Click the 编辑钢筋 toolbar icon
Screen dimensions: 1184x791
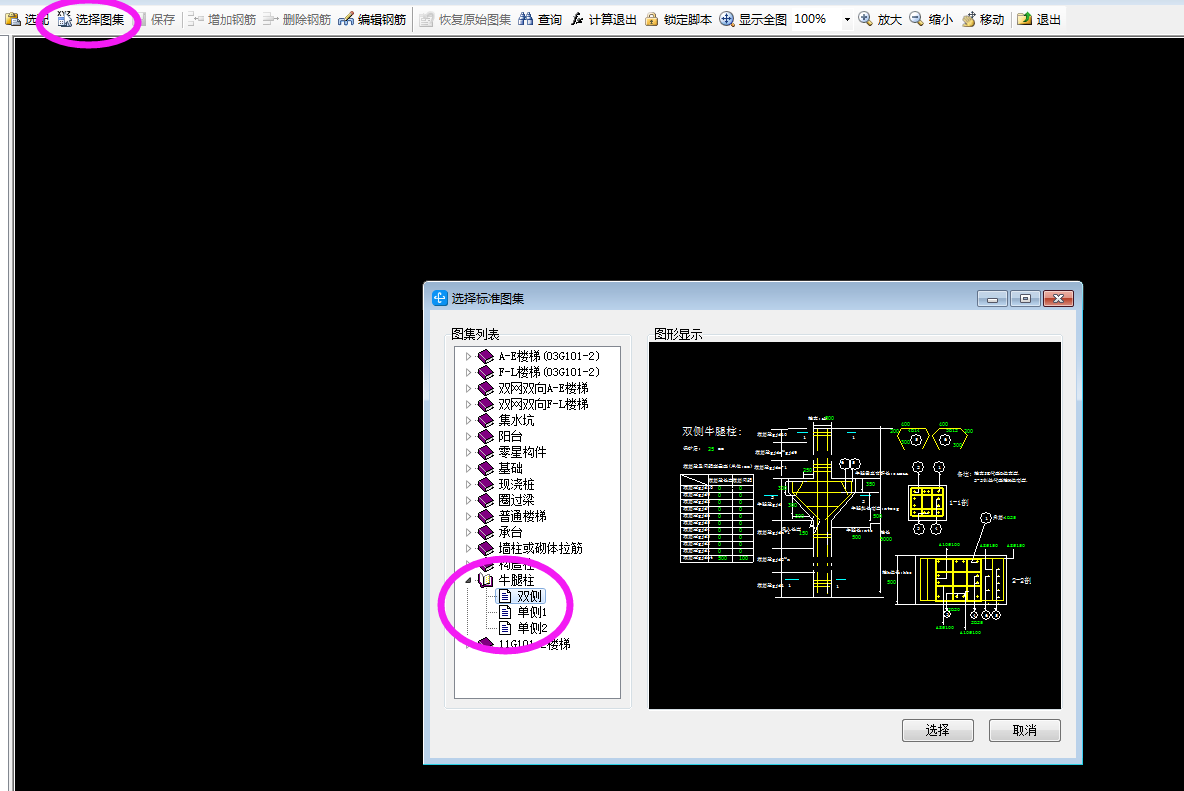pos(346,20)
